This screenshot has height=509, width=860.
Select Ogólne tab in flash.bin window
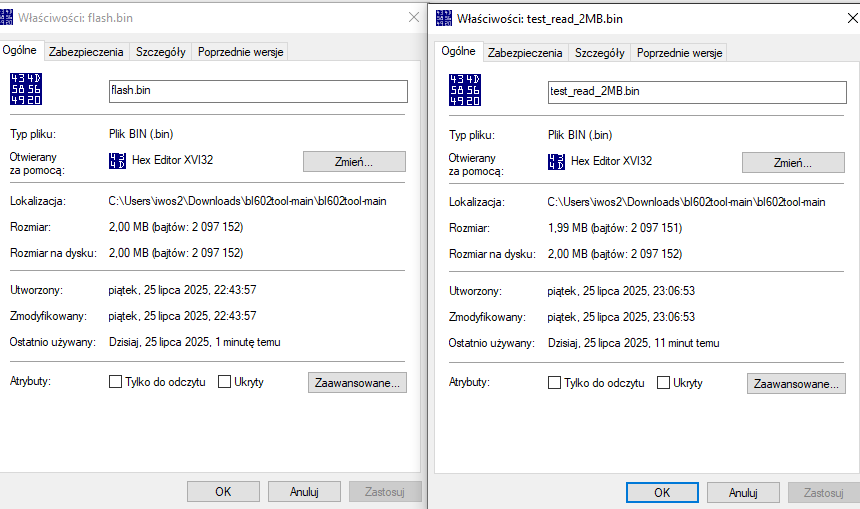[20, 50]
